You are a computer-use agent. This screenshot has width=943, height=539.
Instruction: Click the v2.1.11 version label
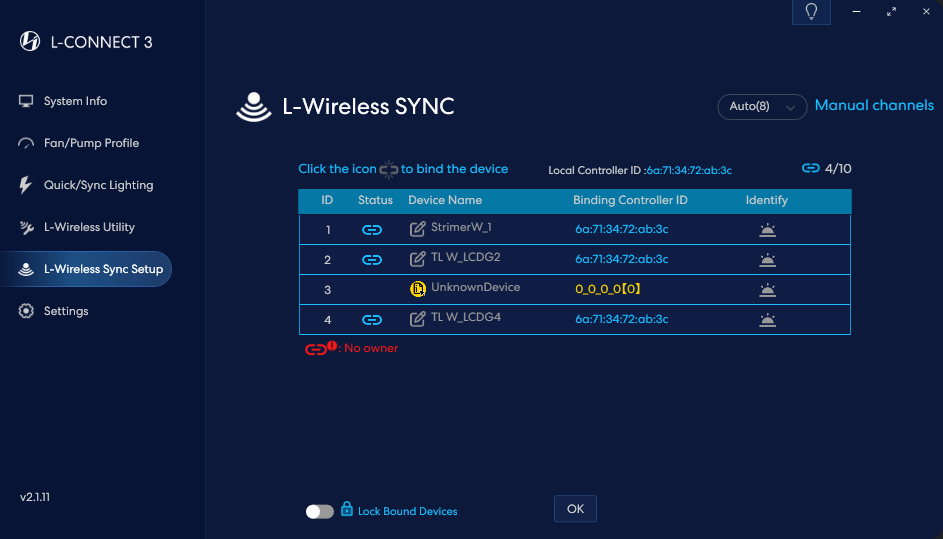point(35,497)
